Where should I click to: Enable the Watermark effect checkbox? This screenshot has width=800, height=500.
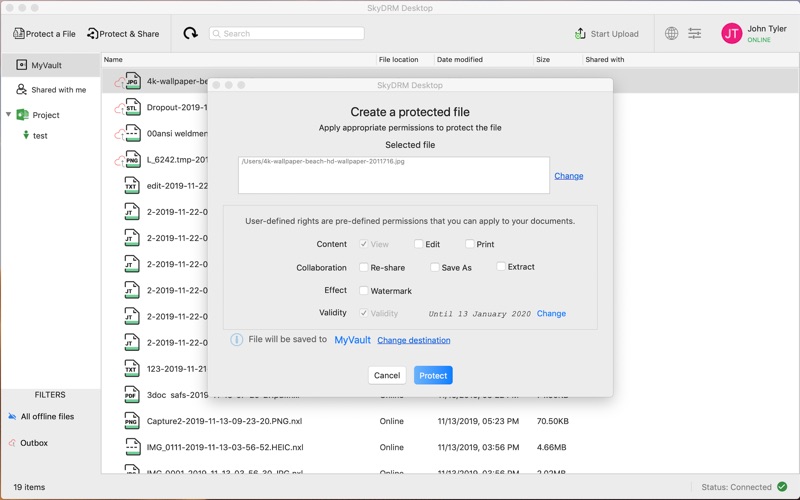tap(364, 290)
